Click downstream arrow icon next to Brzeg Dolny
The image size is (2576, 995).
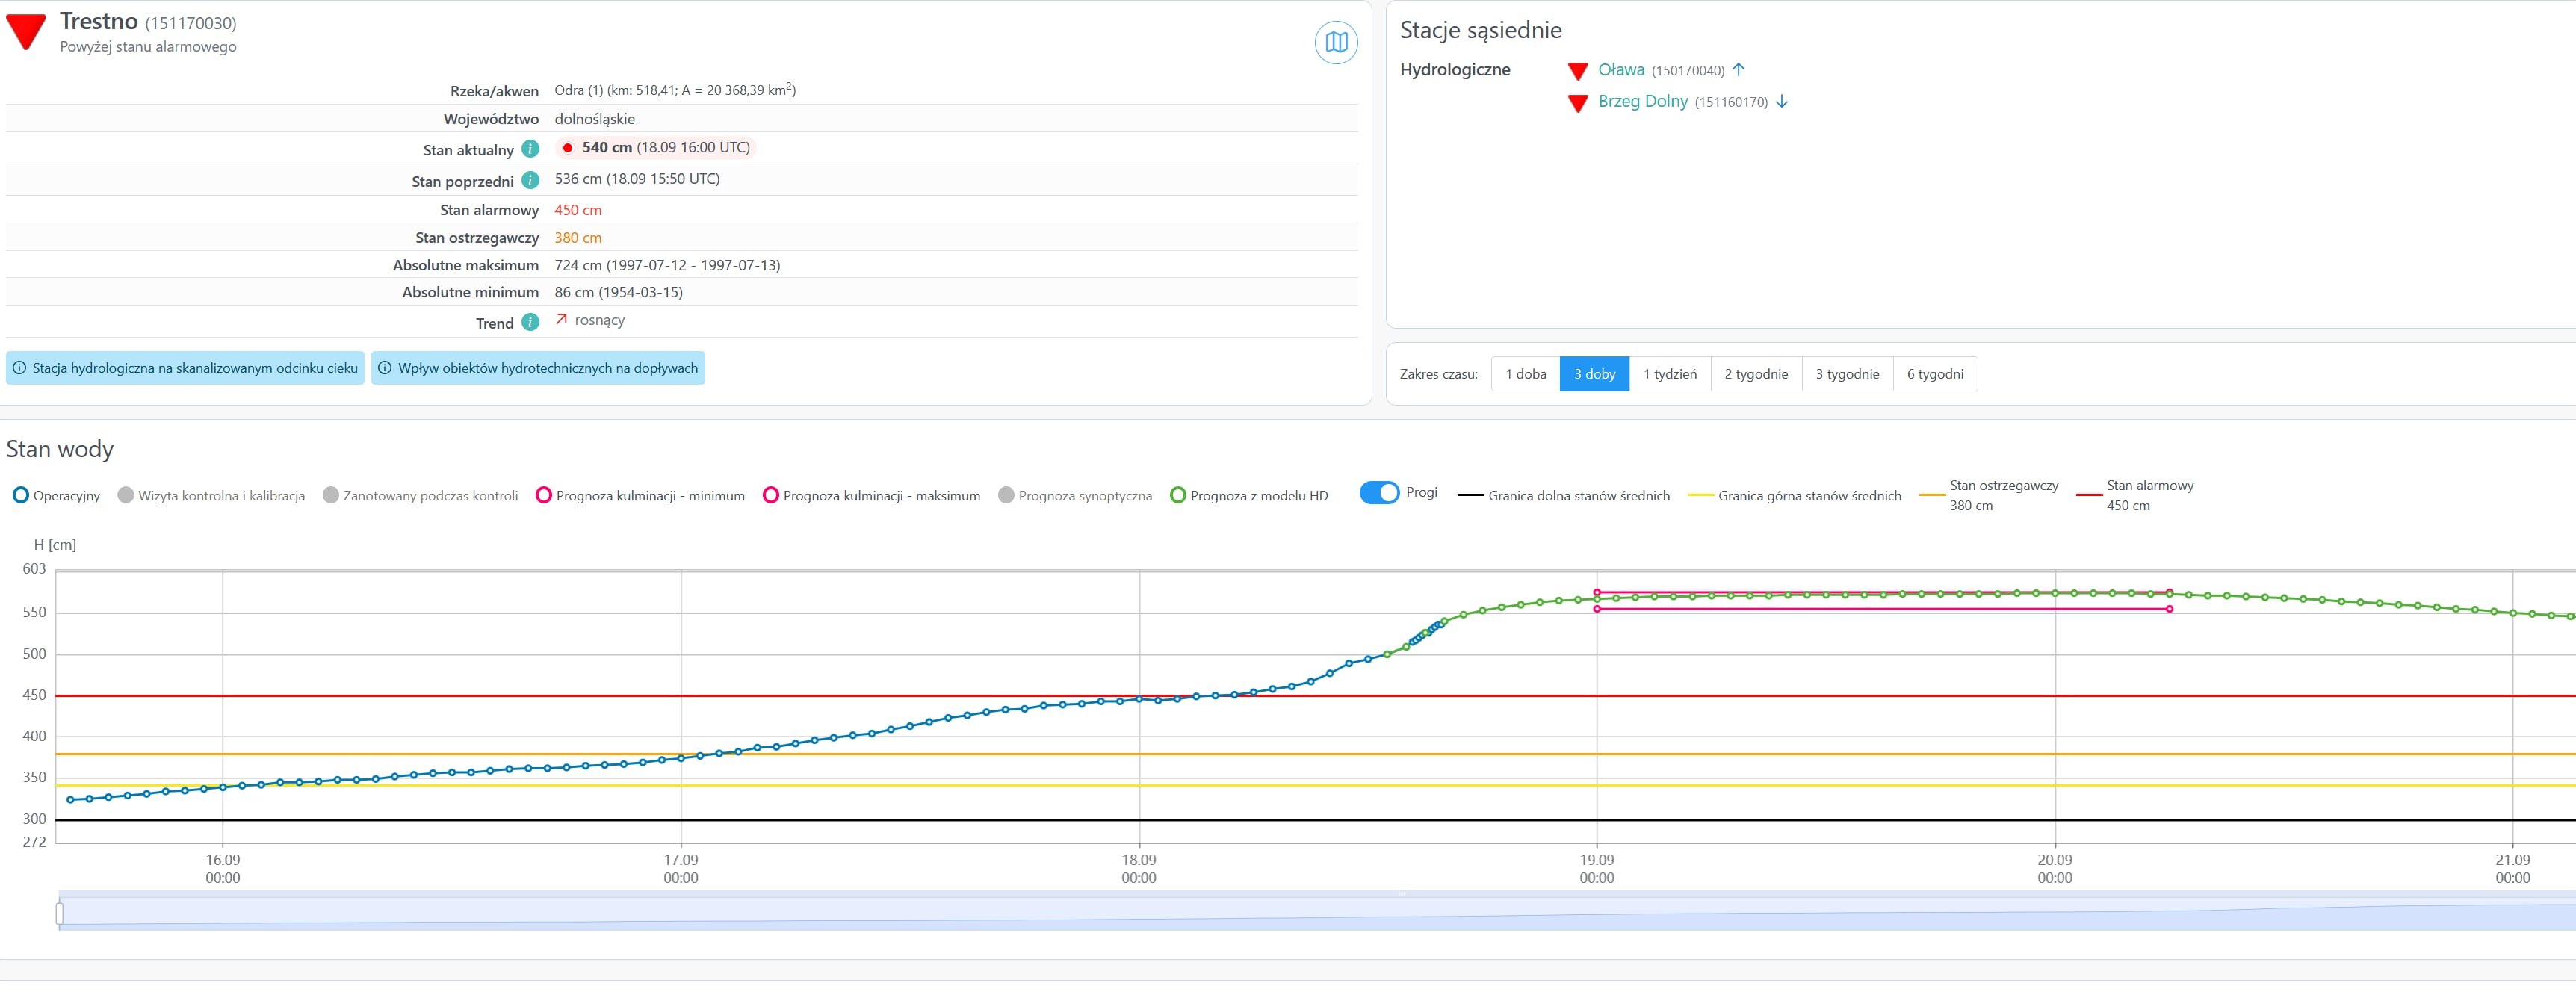1781,102
